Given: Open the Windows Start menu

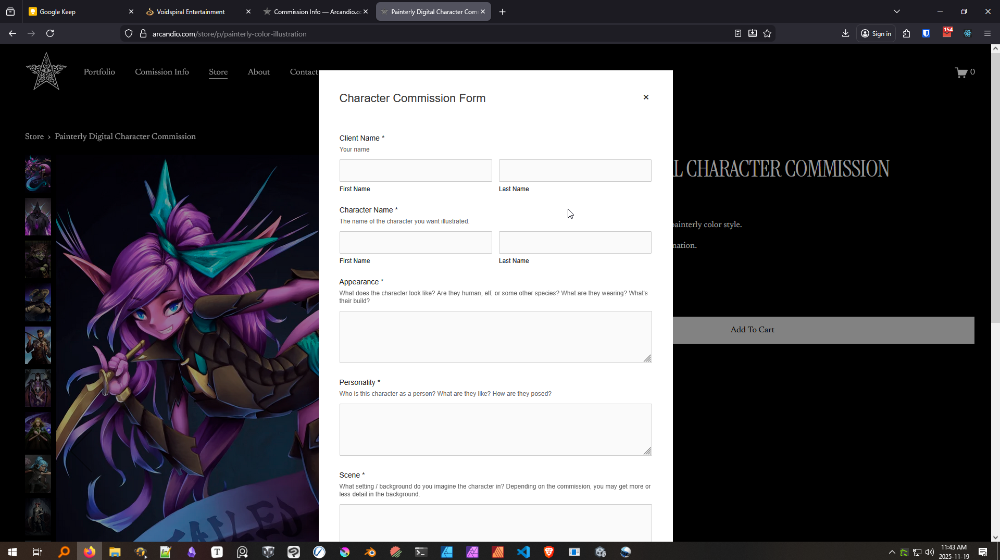Looking at the screenshot, I should coord(11,552).
